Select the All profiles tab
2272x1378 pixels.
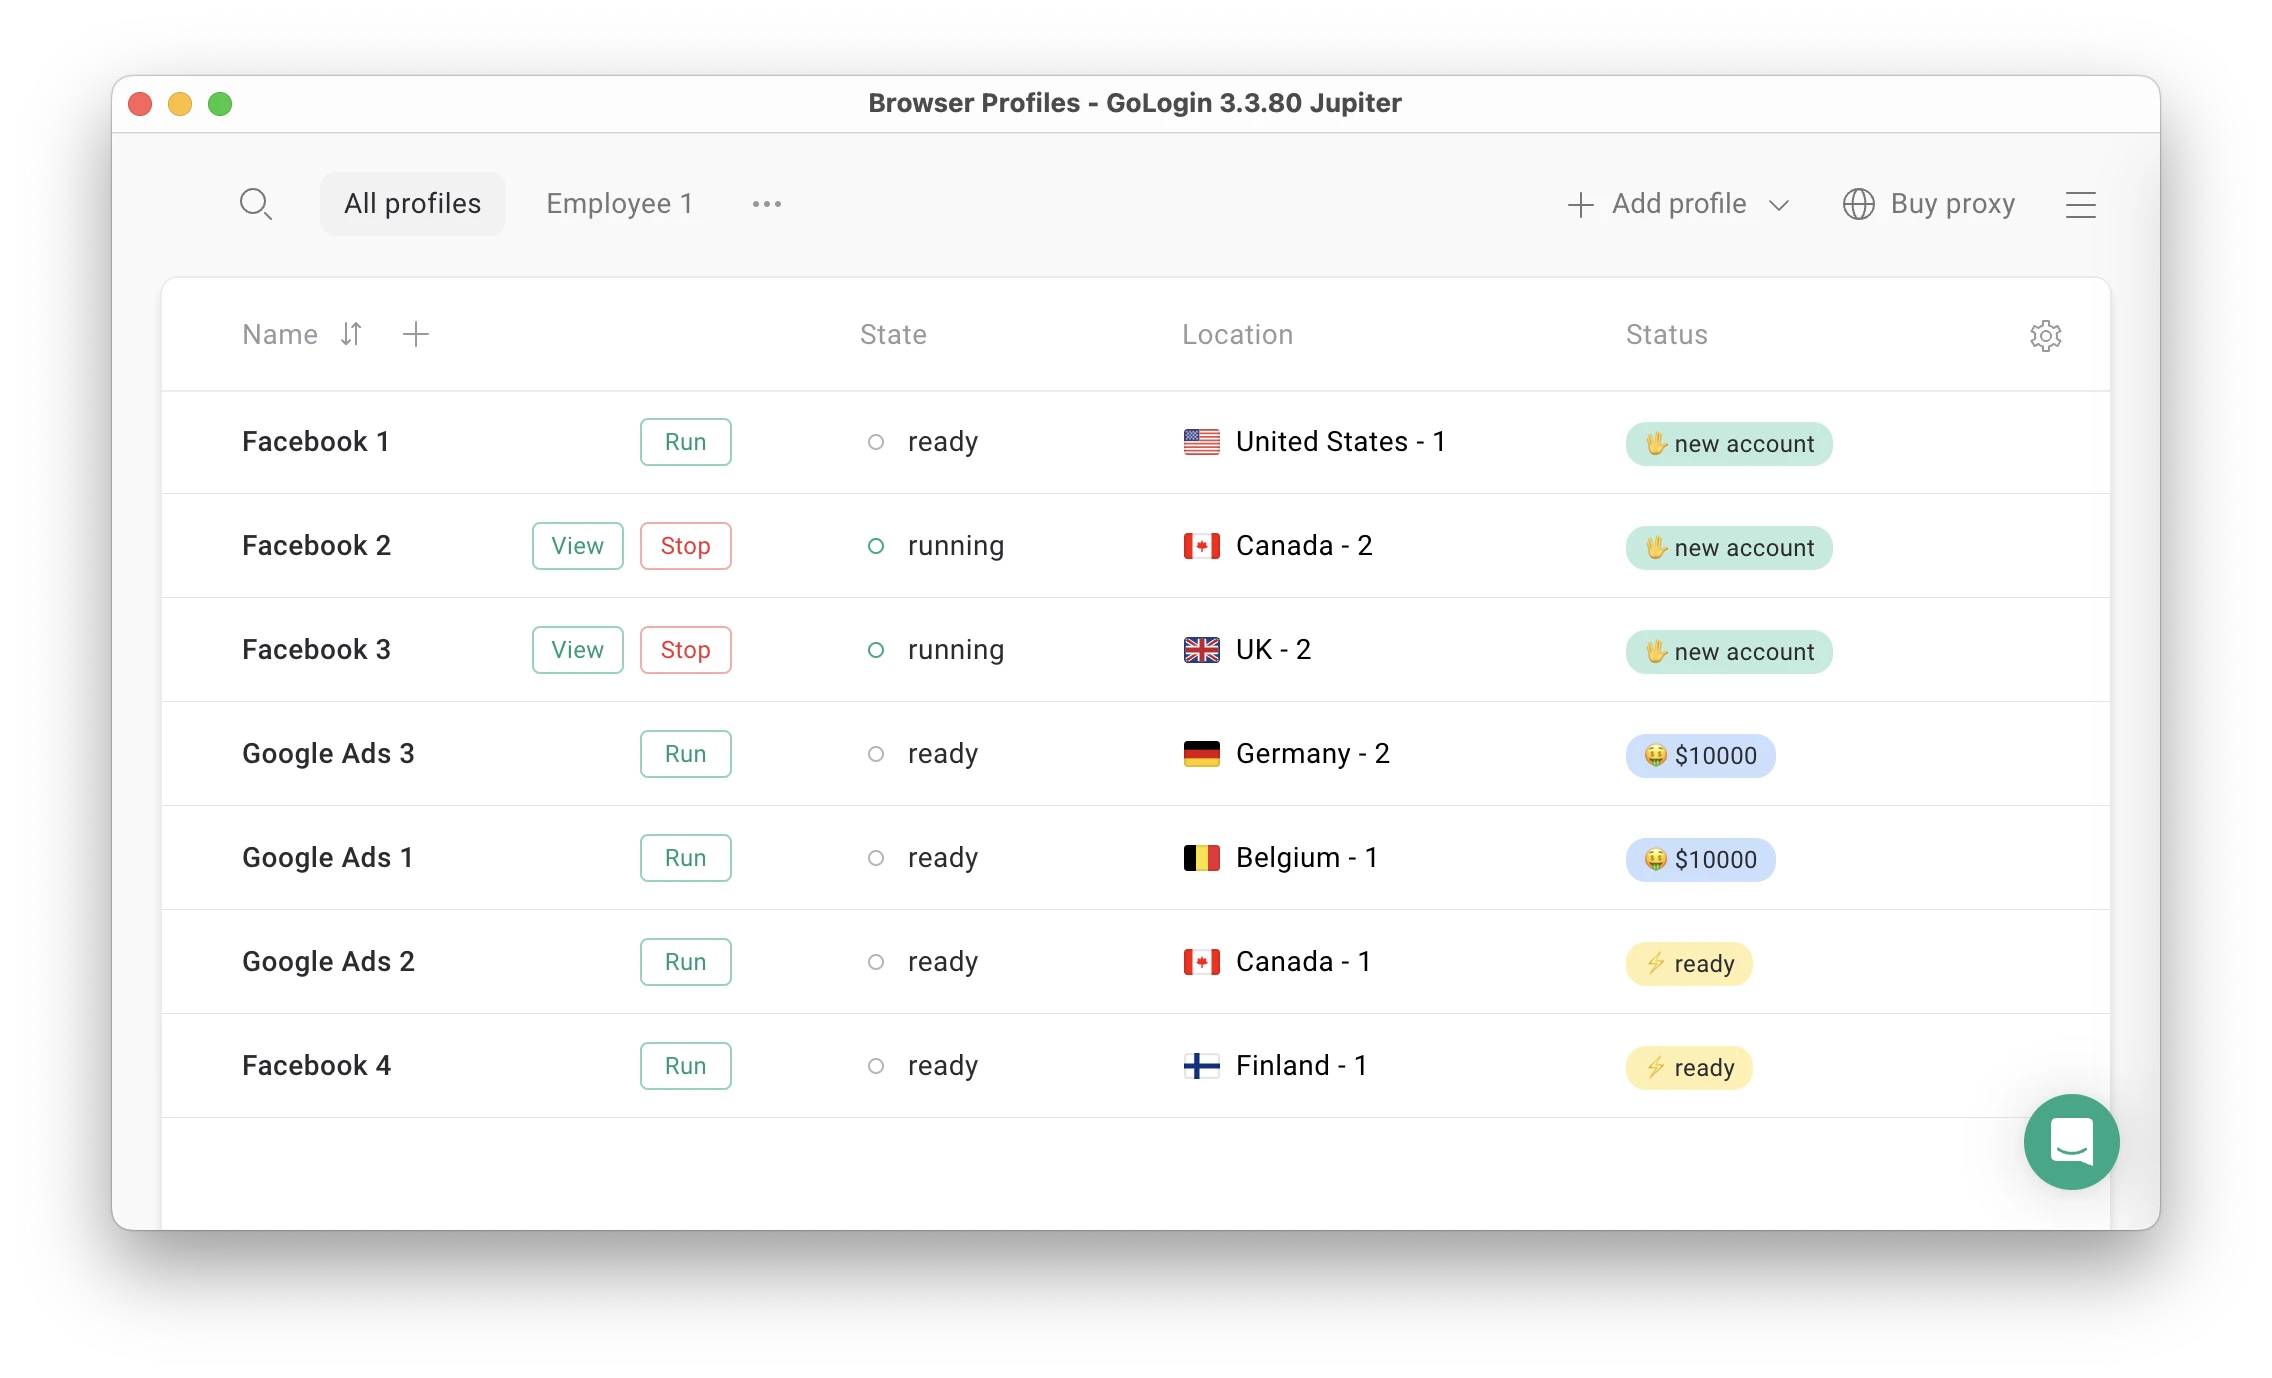click(x=412, y=205)
